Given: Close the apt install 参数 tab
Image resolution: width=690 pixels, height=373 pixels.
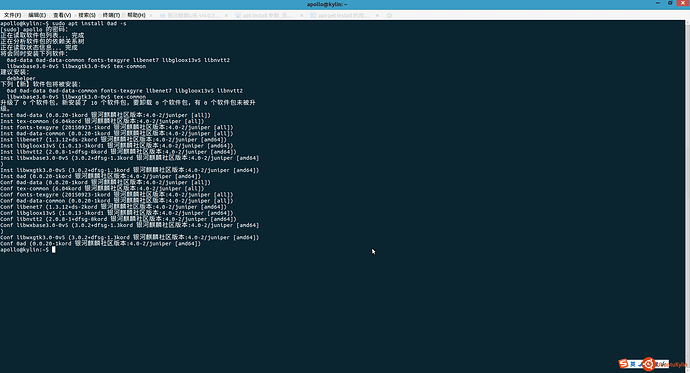Looking at the screenshot, I should [302, 15].
